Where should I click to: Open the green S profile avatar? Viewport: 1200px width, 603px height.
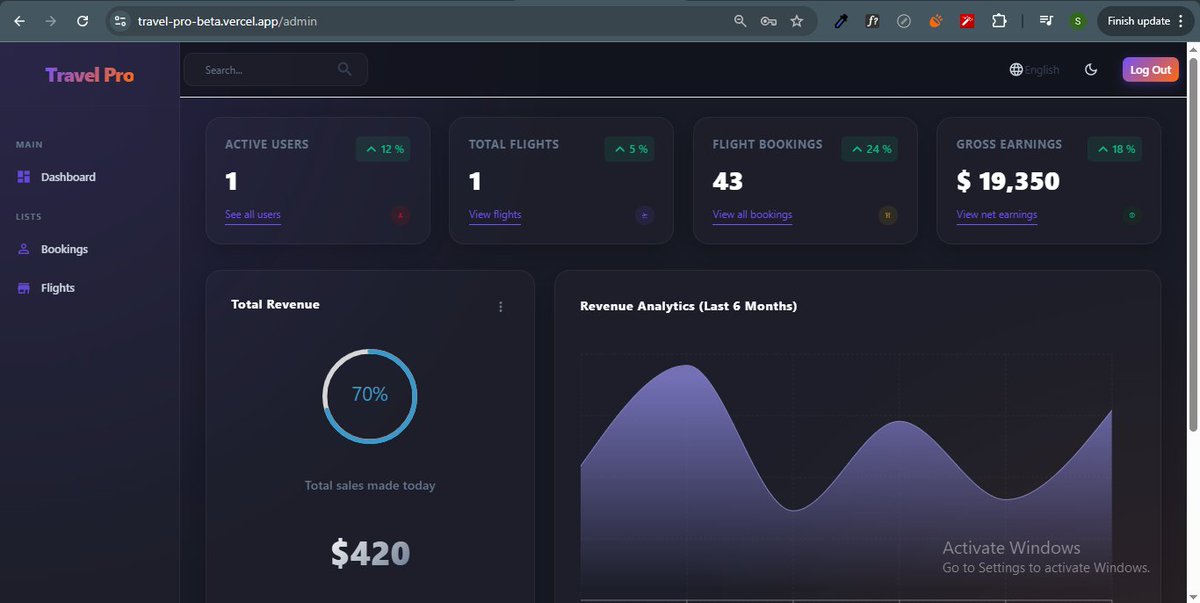1077,20
